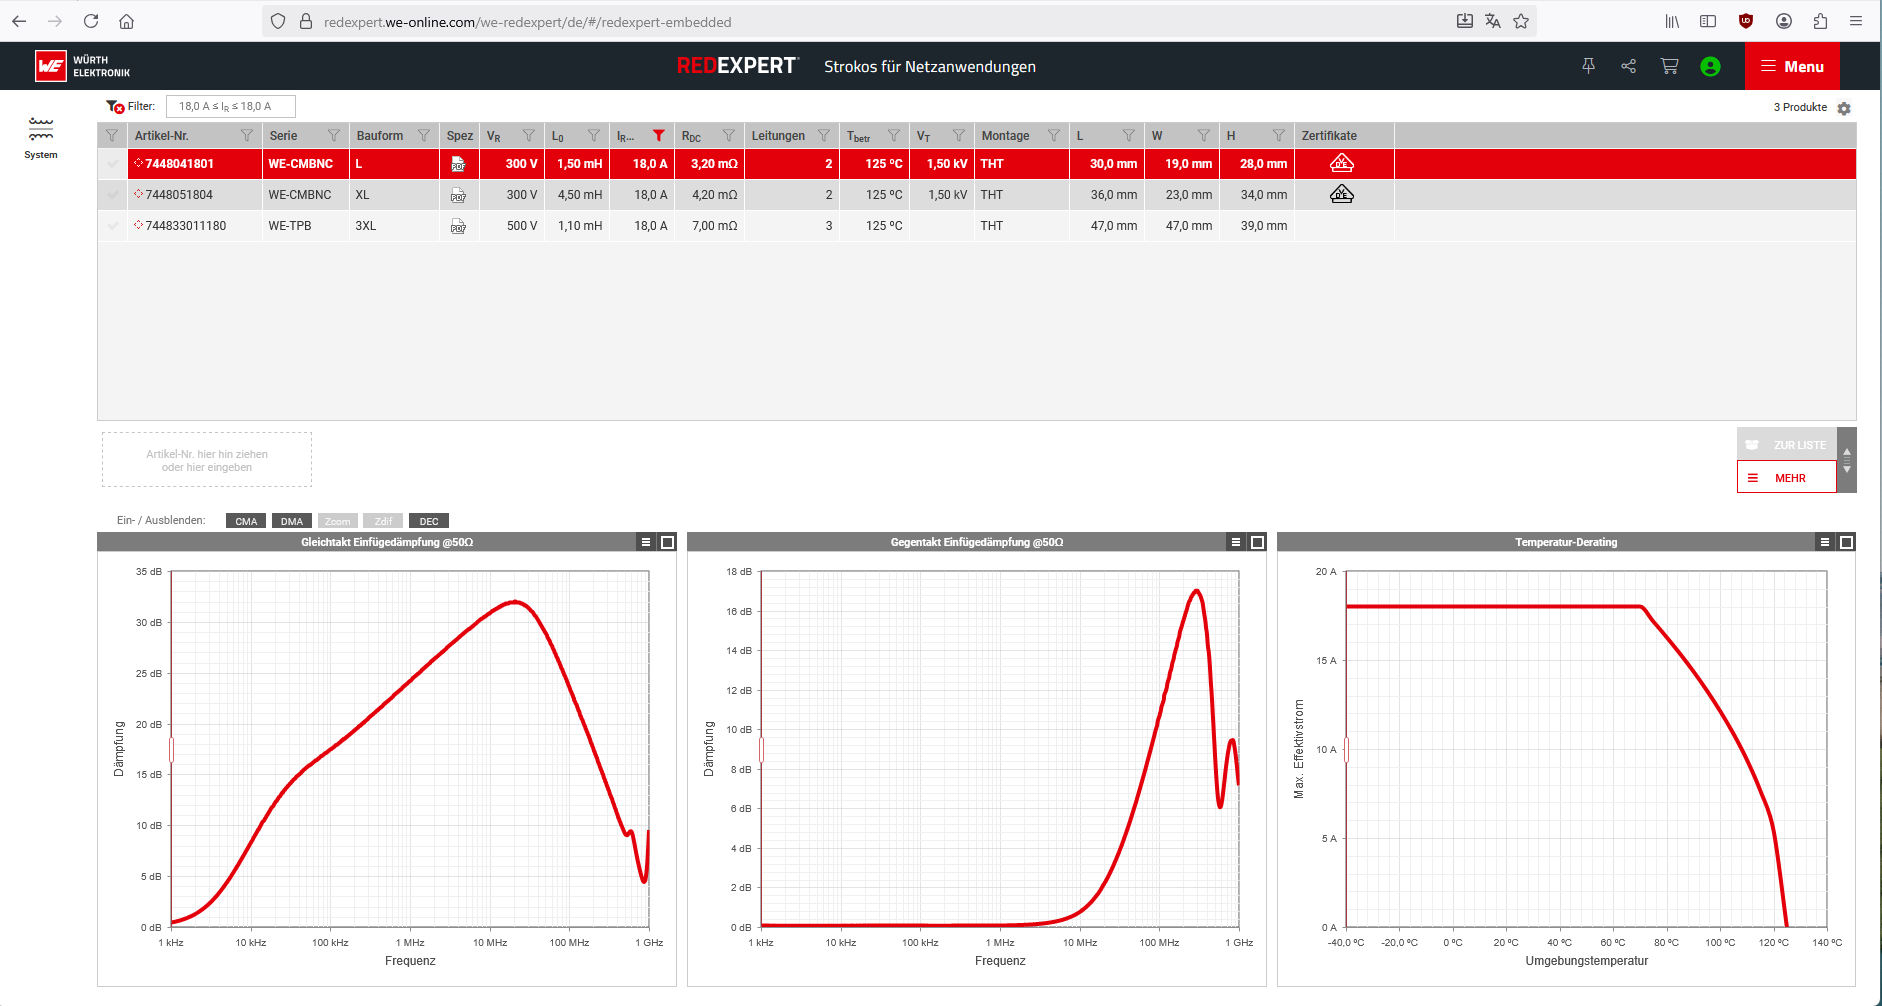This screenshot has height=1006, width=1882.
Task: Toggle the DEC chart visibility
Action: [429, 521]
